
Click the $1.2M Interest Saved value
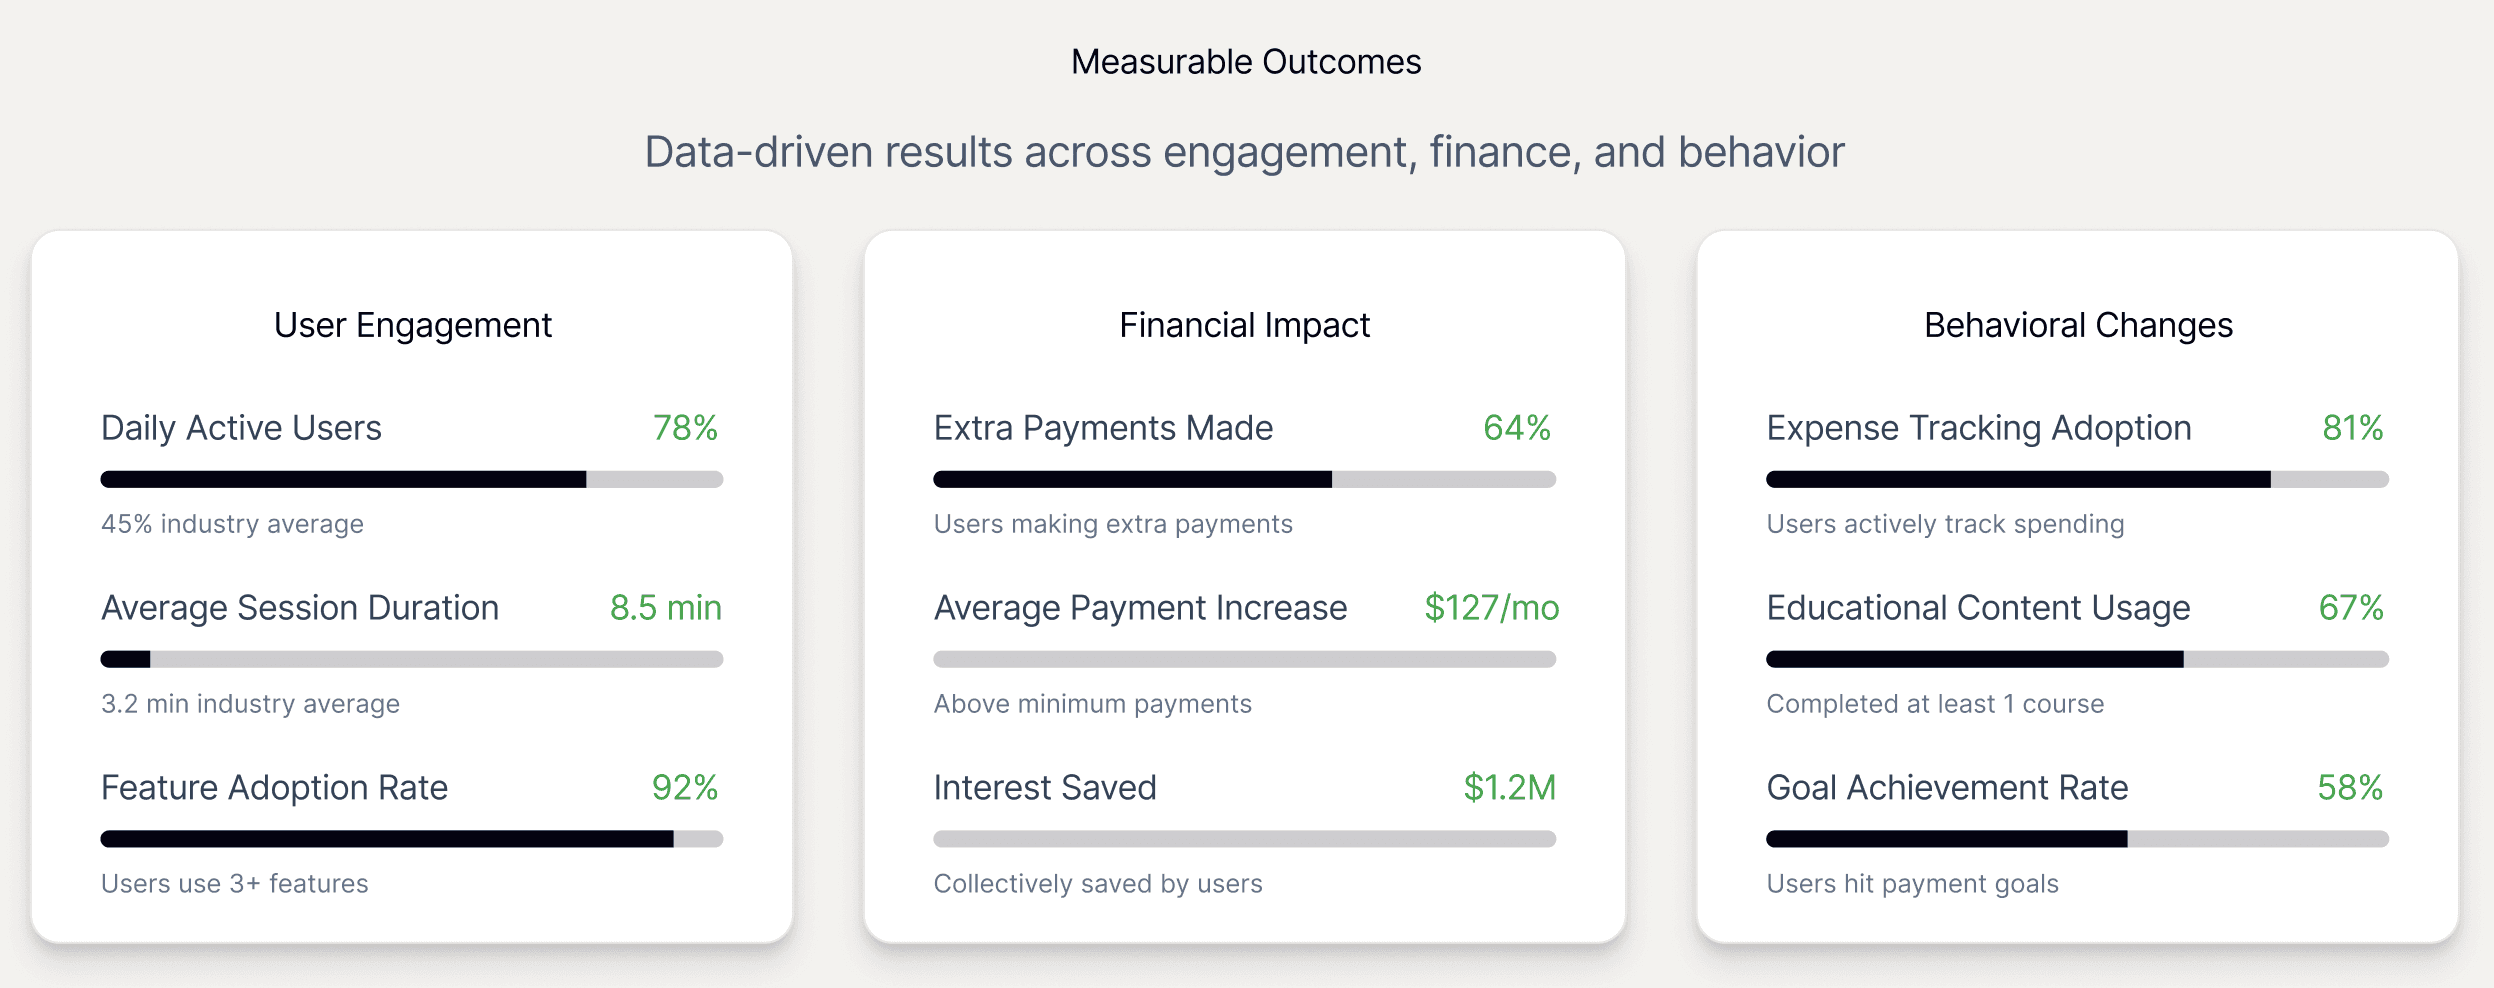[x=1509, y=788]
